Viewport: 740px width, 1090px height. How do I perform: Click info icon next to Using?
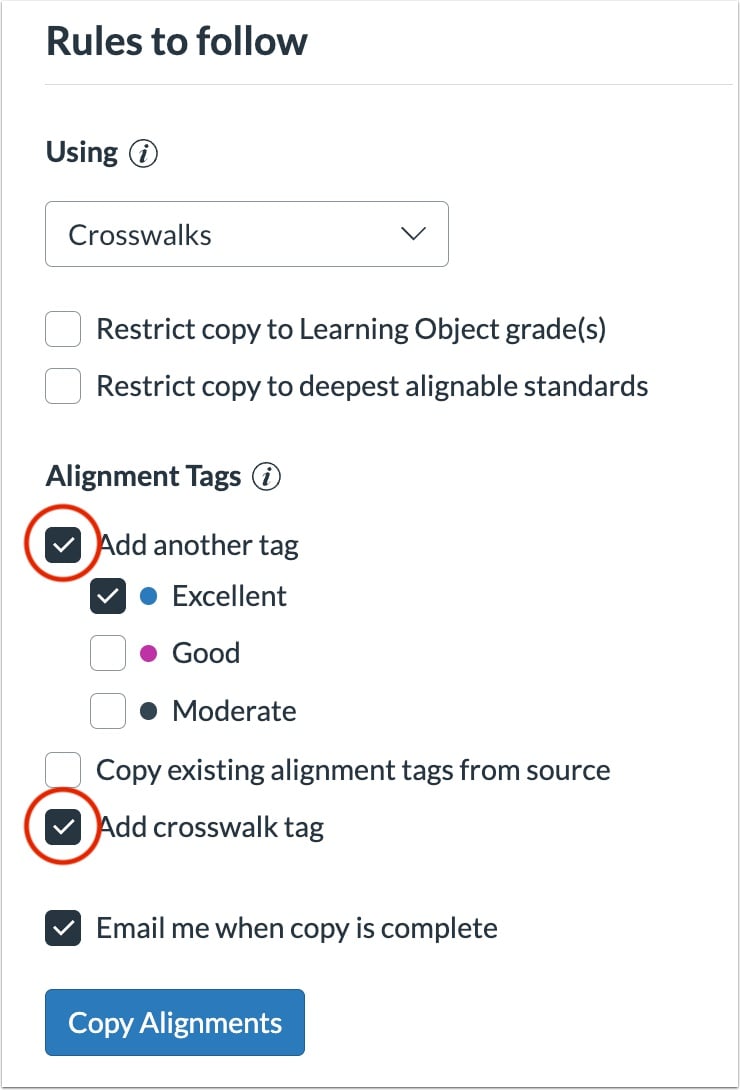click(143, 153)
